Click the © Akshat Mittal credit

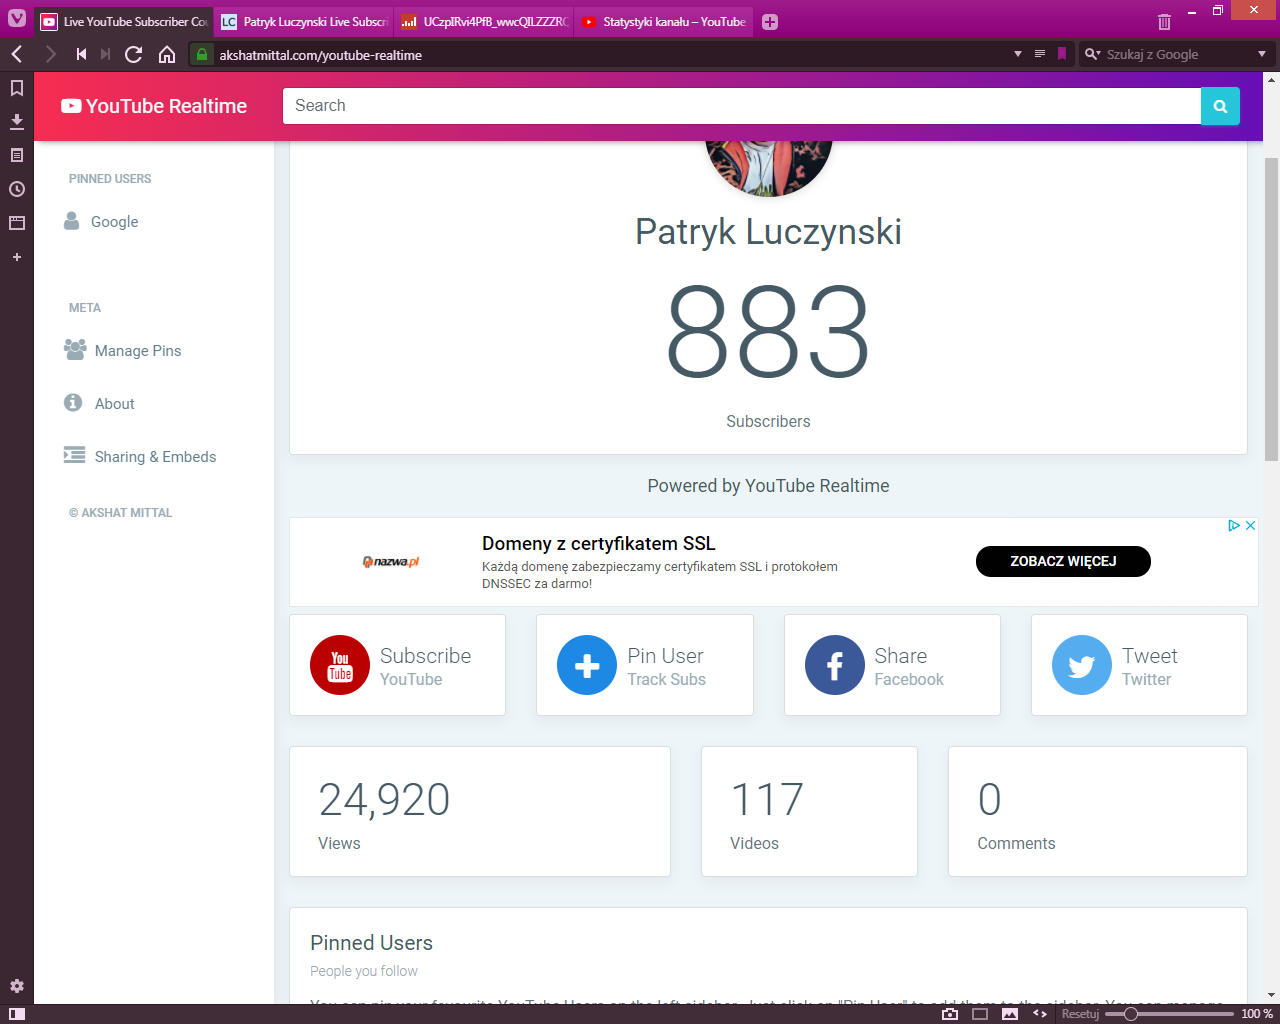pos(120,513)
